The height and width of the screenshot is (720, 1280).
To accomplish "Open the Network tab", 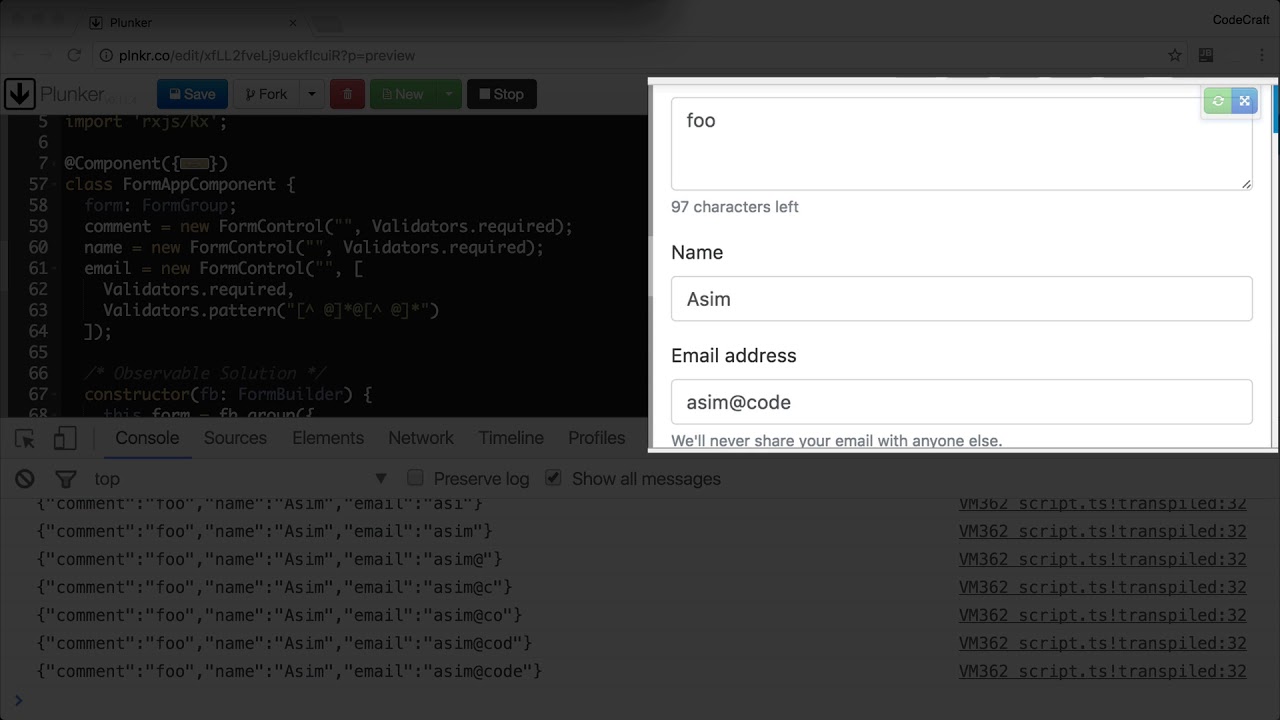I will pos(421,438).
